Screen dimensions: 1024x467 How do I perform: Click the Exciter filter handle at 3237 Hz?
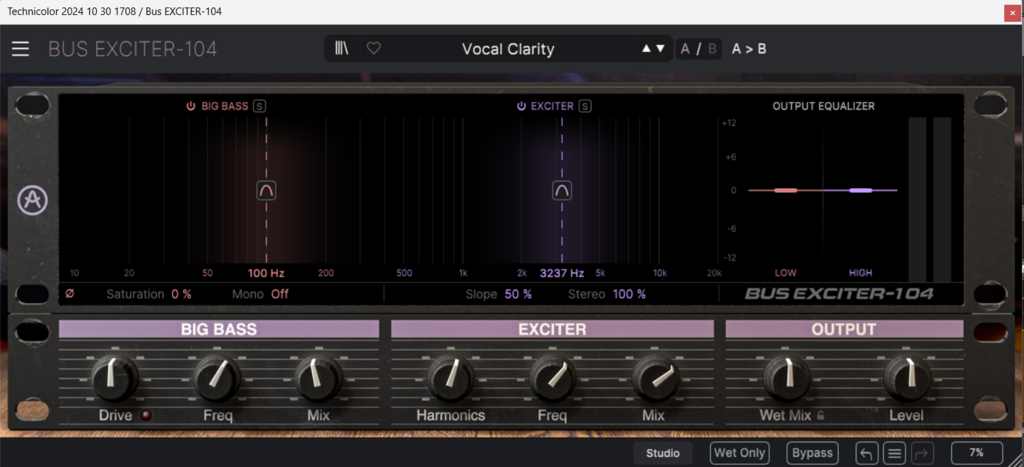tap(562, 190)
